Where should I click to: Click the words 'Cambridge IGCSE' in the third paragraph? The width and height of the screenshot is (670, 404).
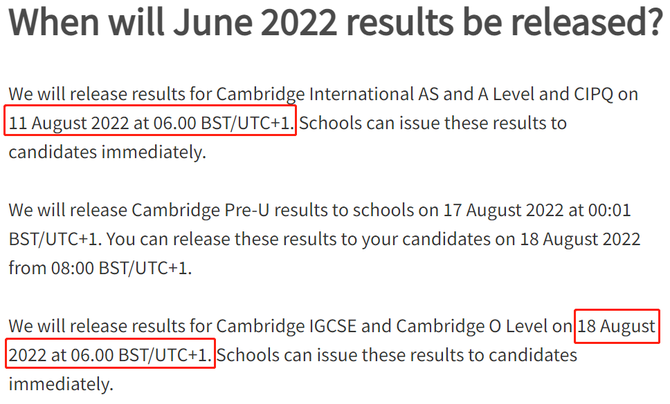[286, 326]
